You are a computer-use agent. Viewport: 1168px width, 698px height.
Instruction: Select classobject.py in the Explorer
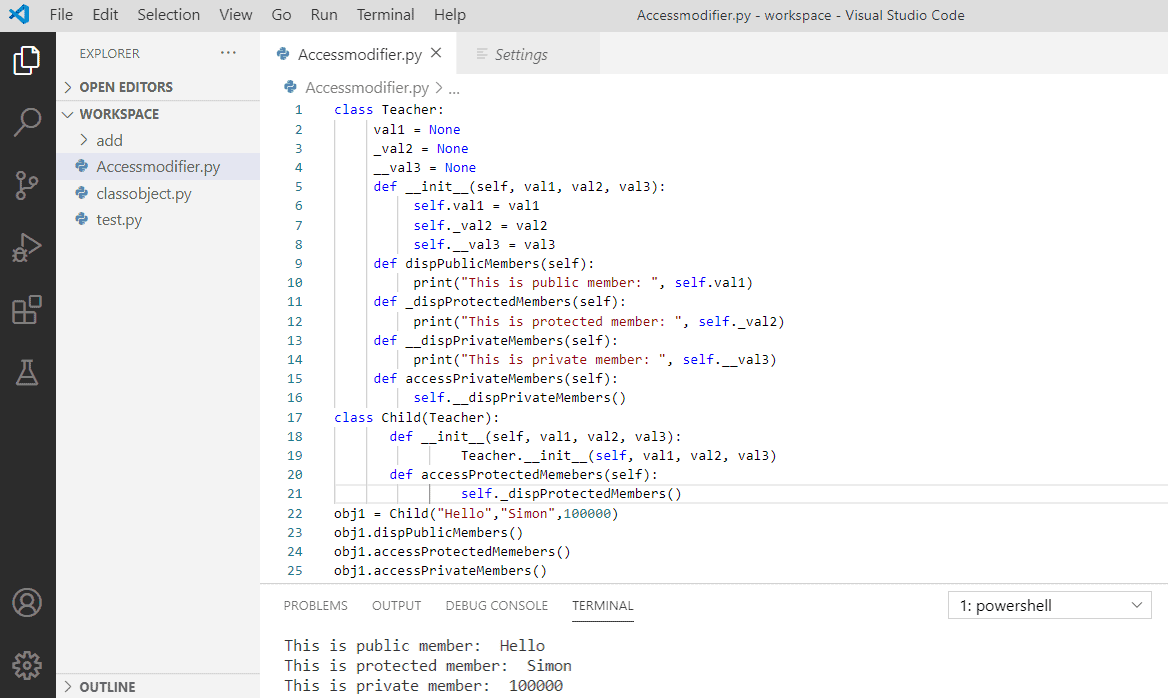pyautogui.click(x=144, y=193)
